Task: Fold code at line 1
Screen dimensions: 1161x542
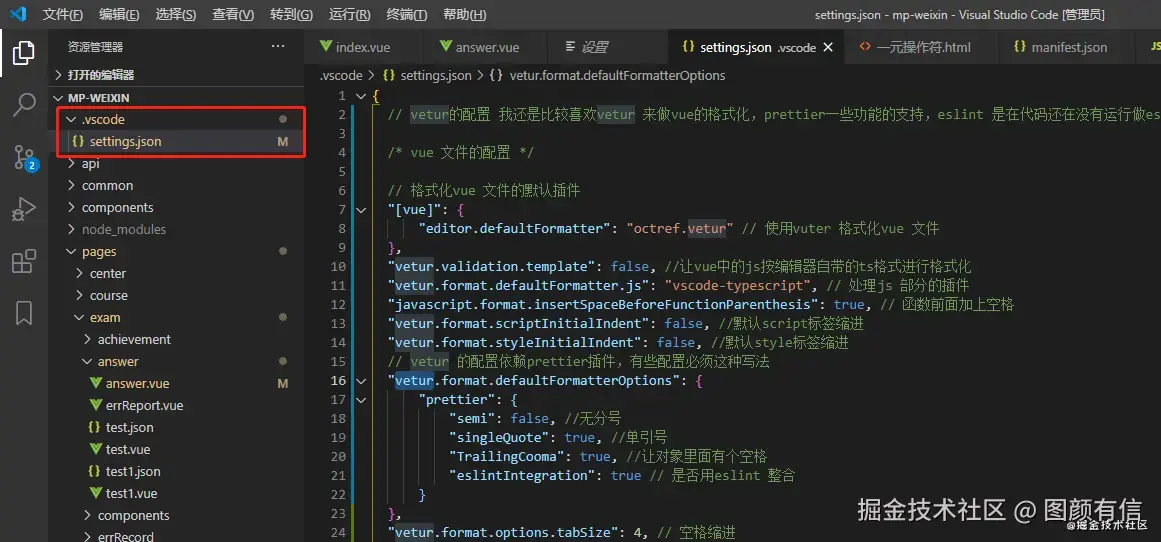Action: point(361,96)
